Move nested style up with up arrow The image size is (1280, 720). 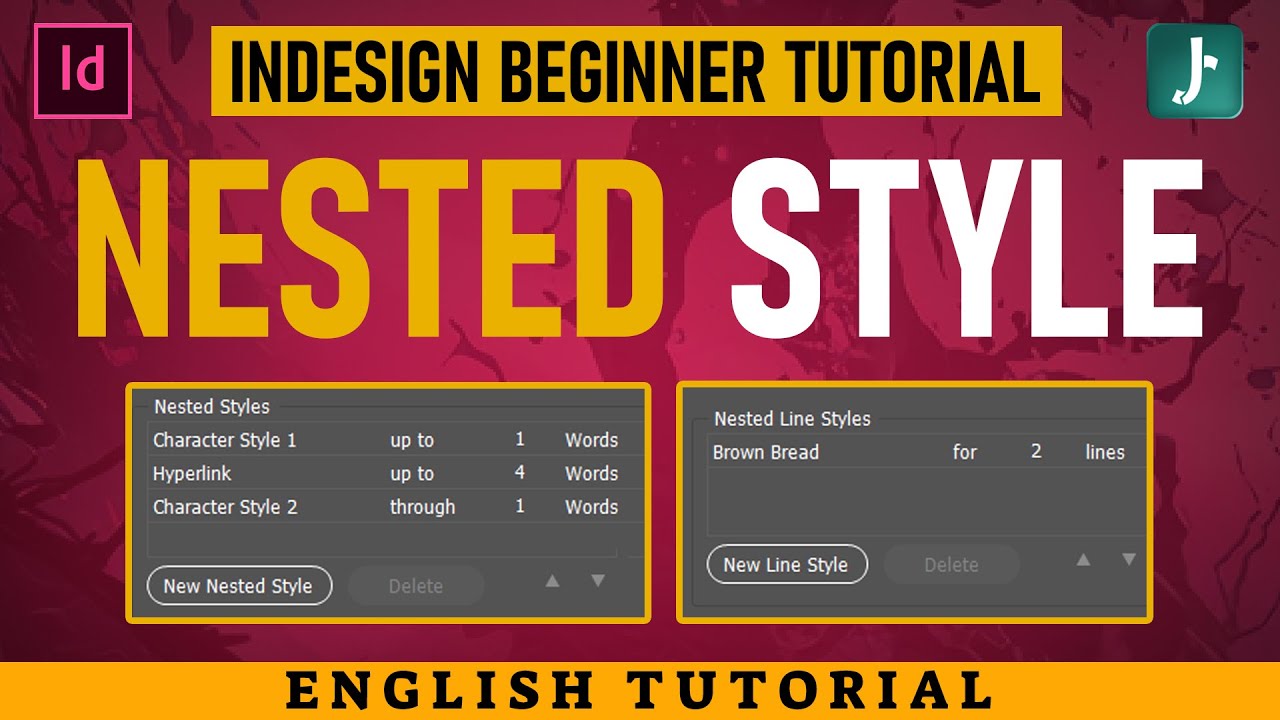(552, 581)
